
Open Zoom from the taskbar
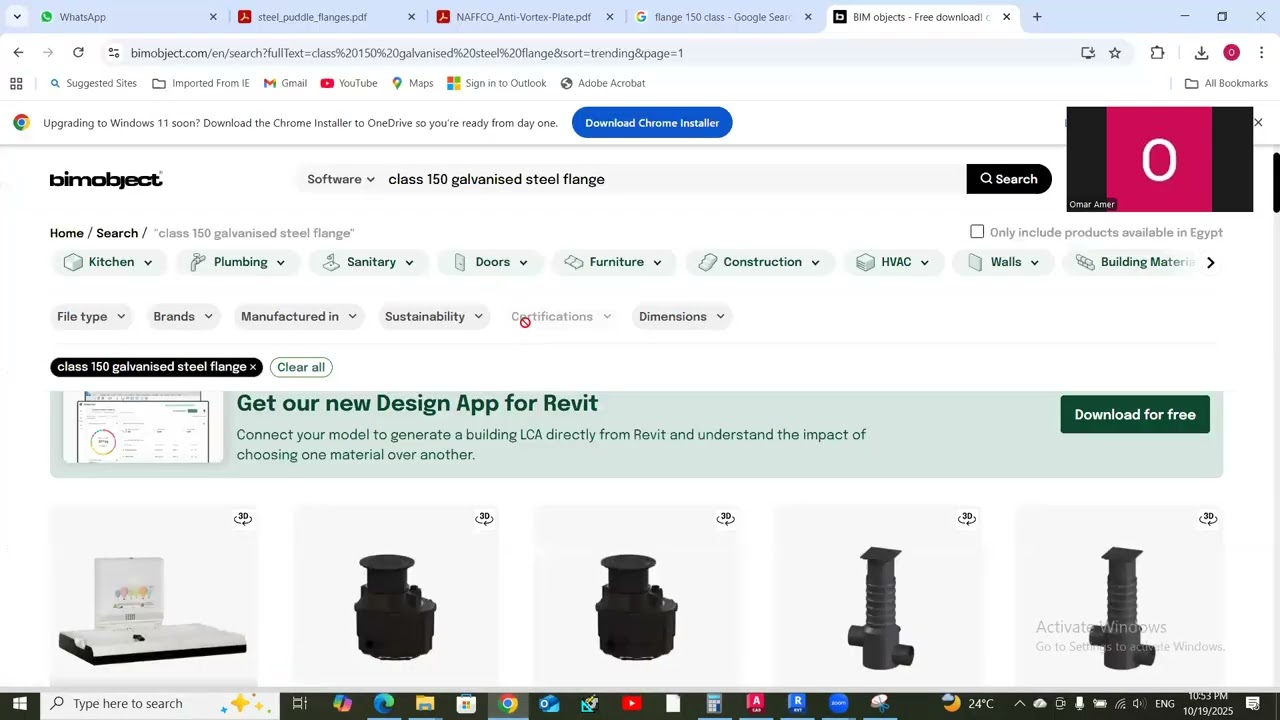[x=838, y=704]
